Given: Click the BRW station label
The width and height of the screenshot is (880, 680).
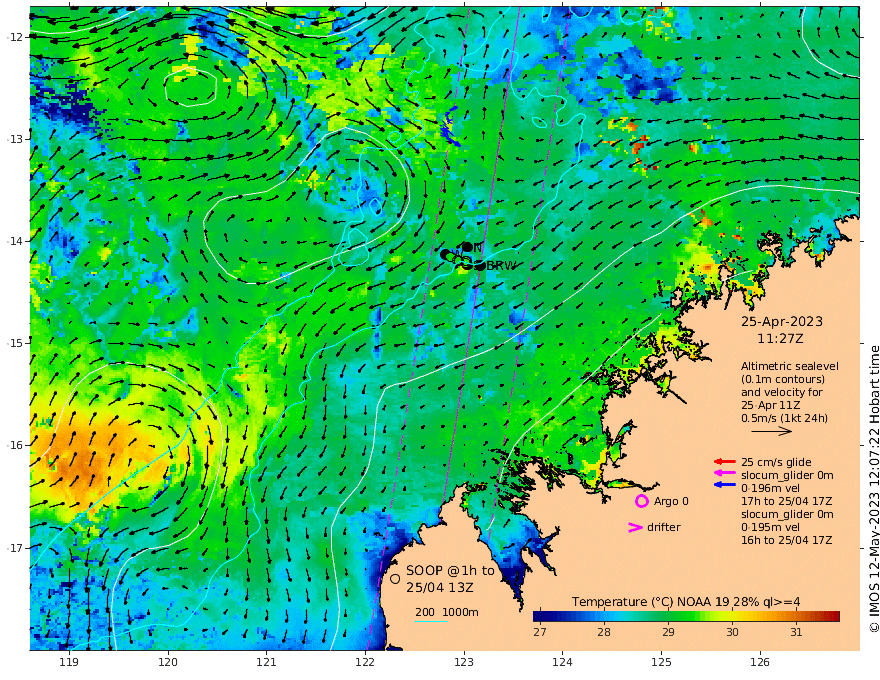Looking at the screenshot, I should 501,266.
